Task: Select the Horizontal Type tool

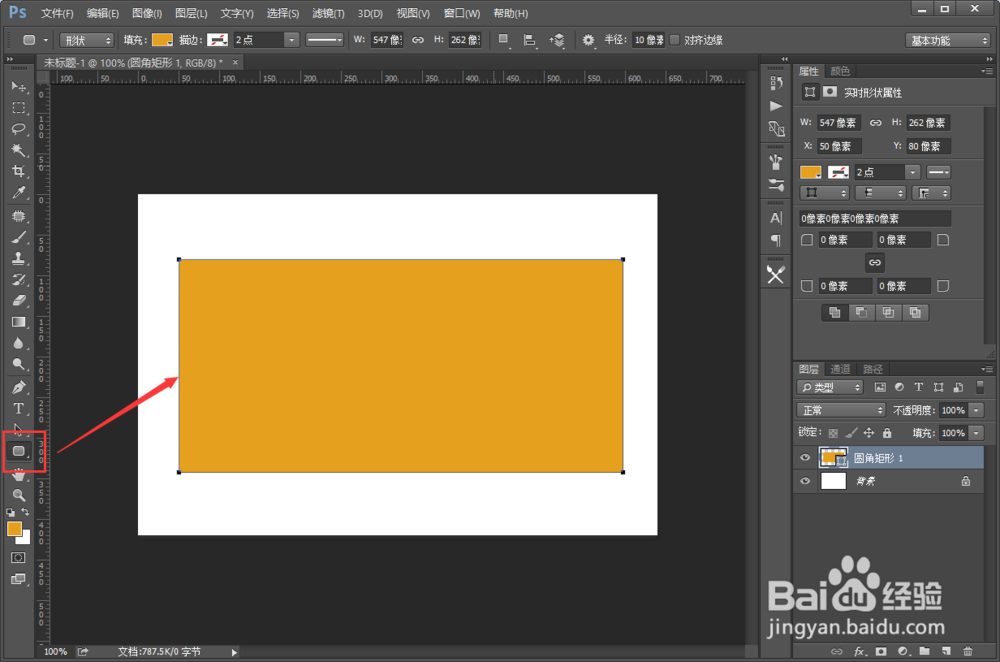Action: pyautogui.click(x=18, y=408)
